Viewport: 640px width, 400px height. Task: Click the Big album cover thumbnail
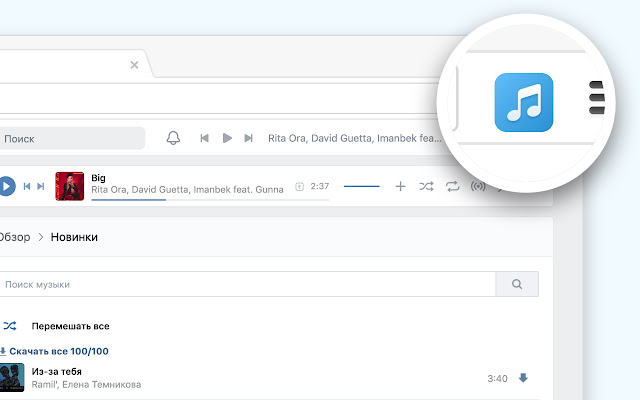(70, 186)
